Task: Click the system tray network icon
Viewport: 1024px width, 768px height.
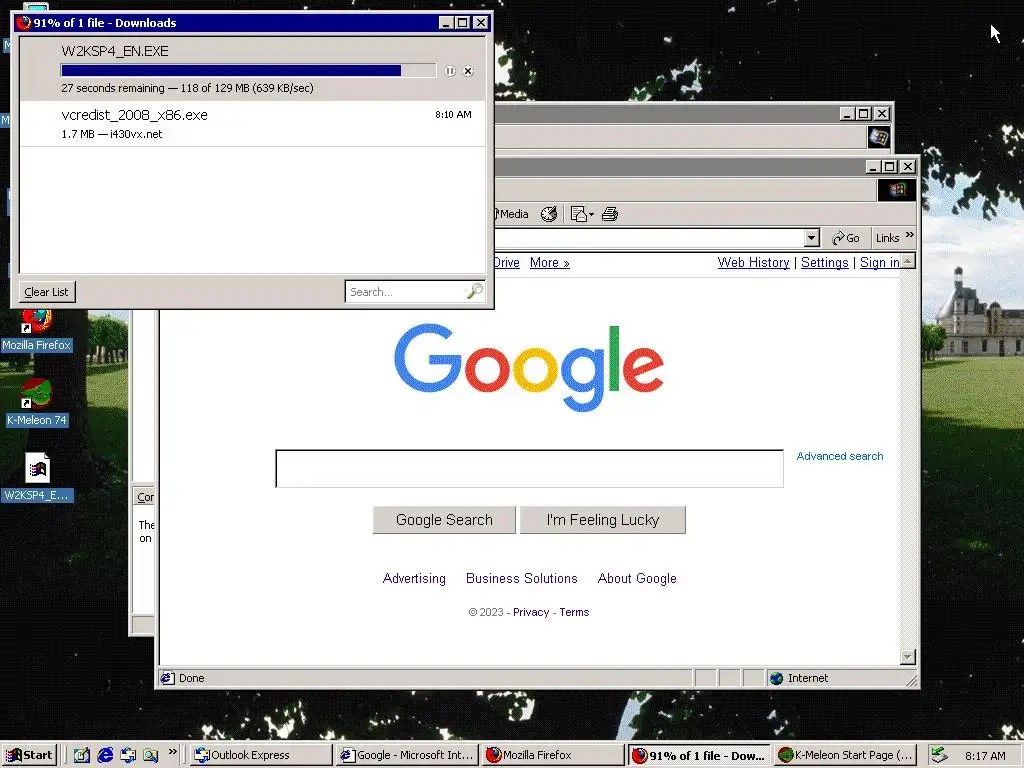Action: pos(939,755)
